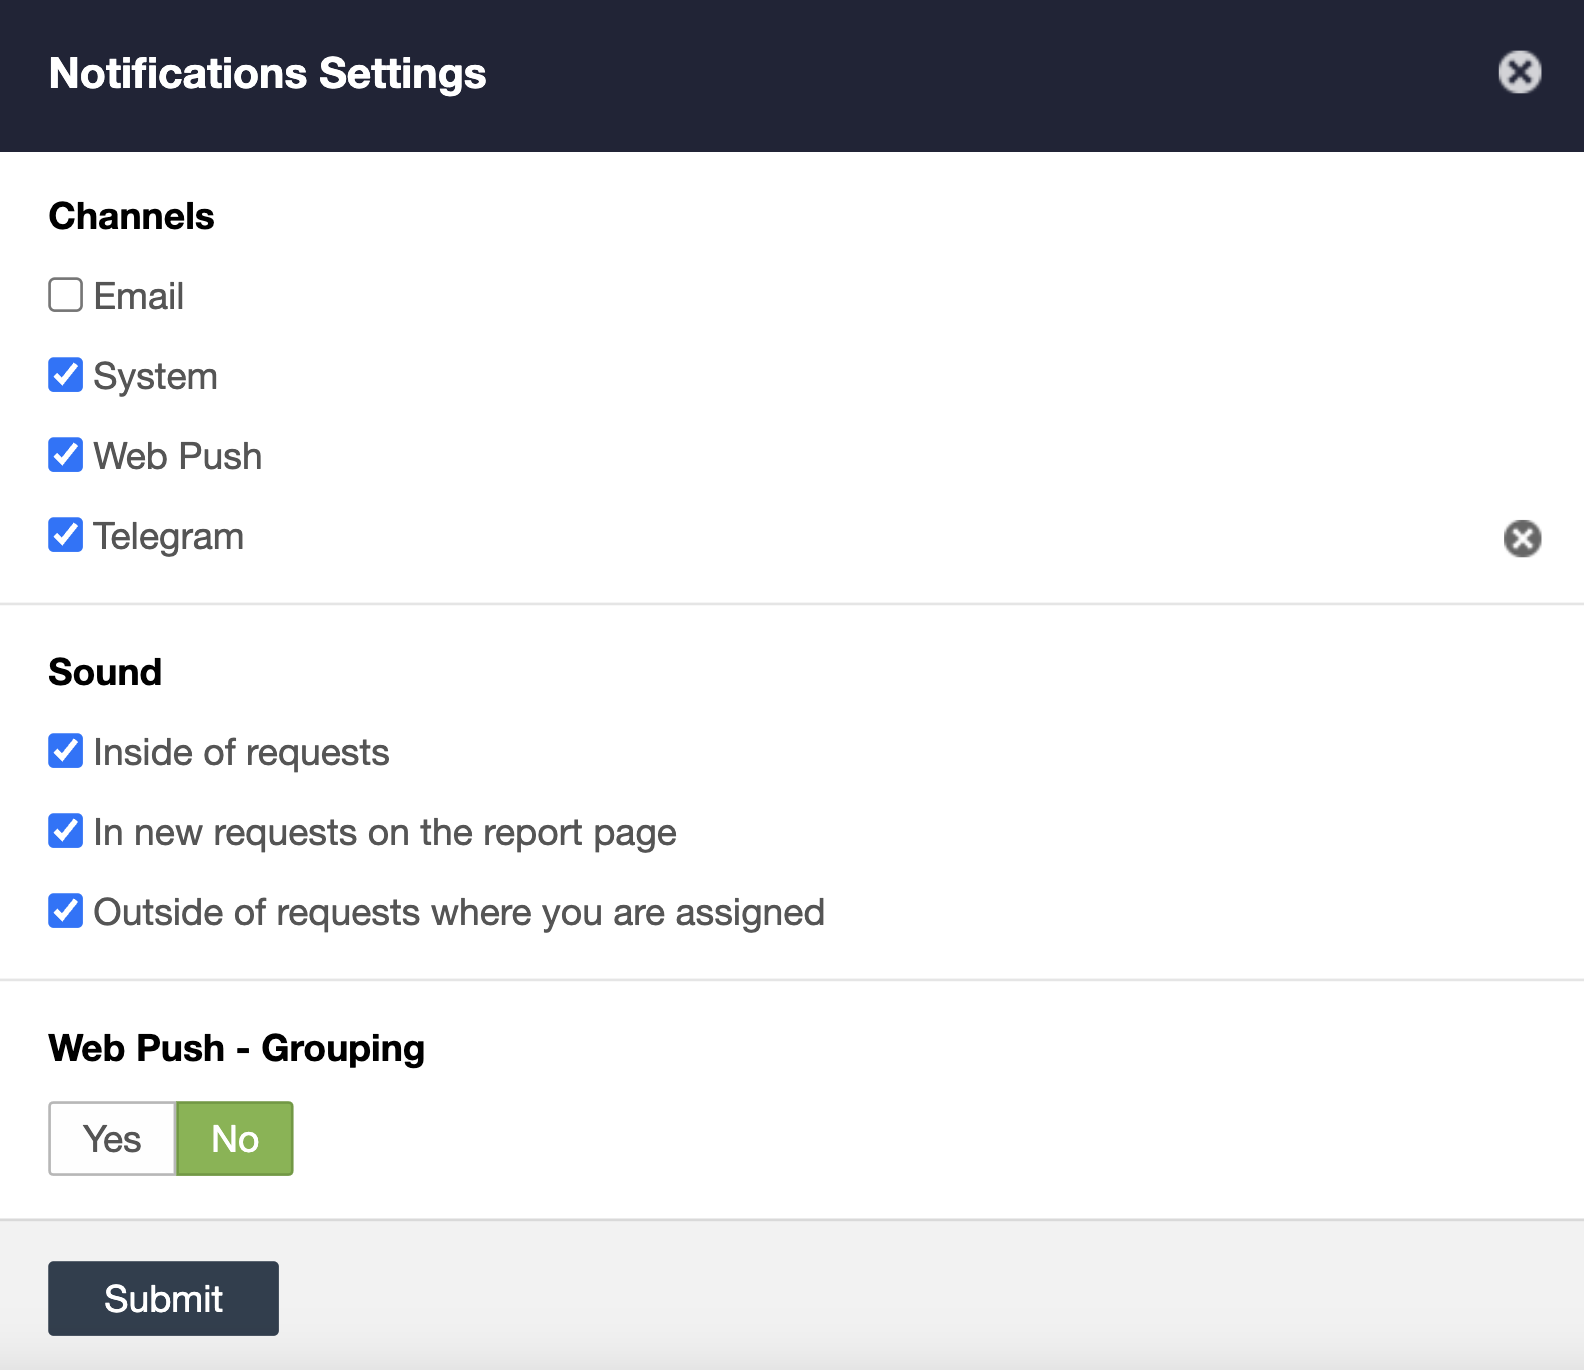Uncheck Inside of requests sound
Image resolution: width=1584 pixels, height=1370 pixels.
coord(66,751)
